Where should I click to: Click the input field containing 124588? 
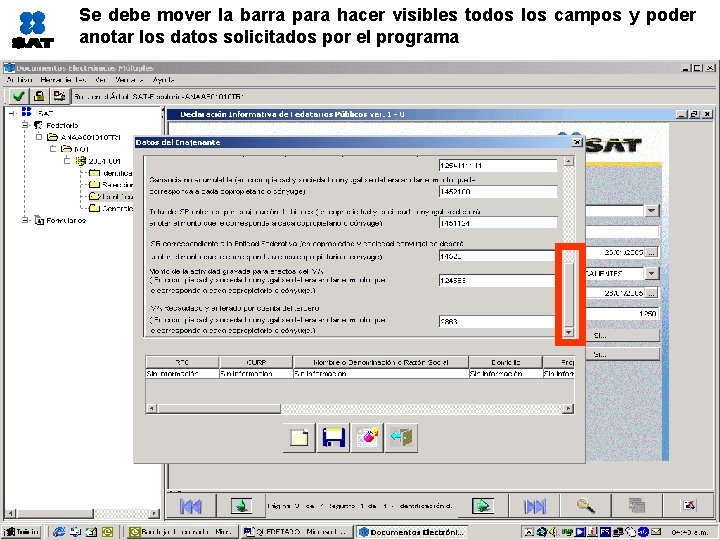tap(498, 280)
